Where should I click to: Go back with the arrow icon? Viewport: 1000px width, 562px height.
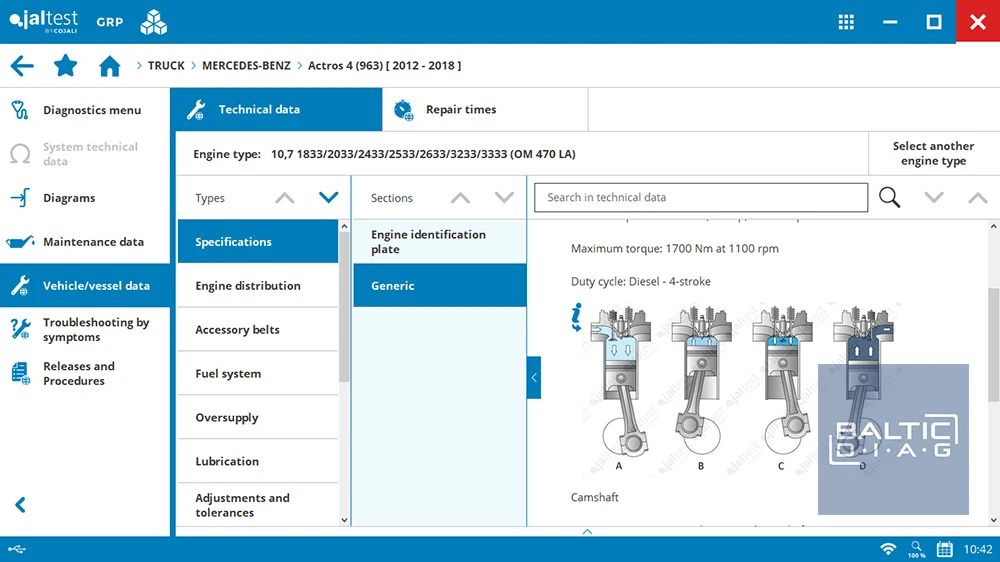coord(22,66)
